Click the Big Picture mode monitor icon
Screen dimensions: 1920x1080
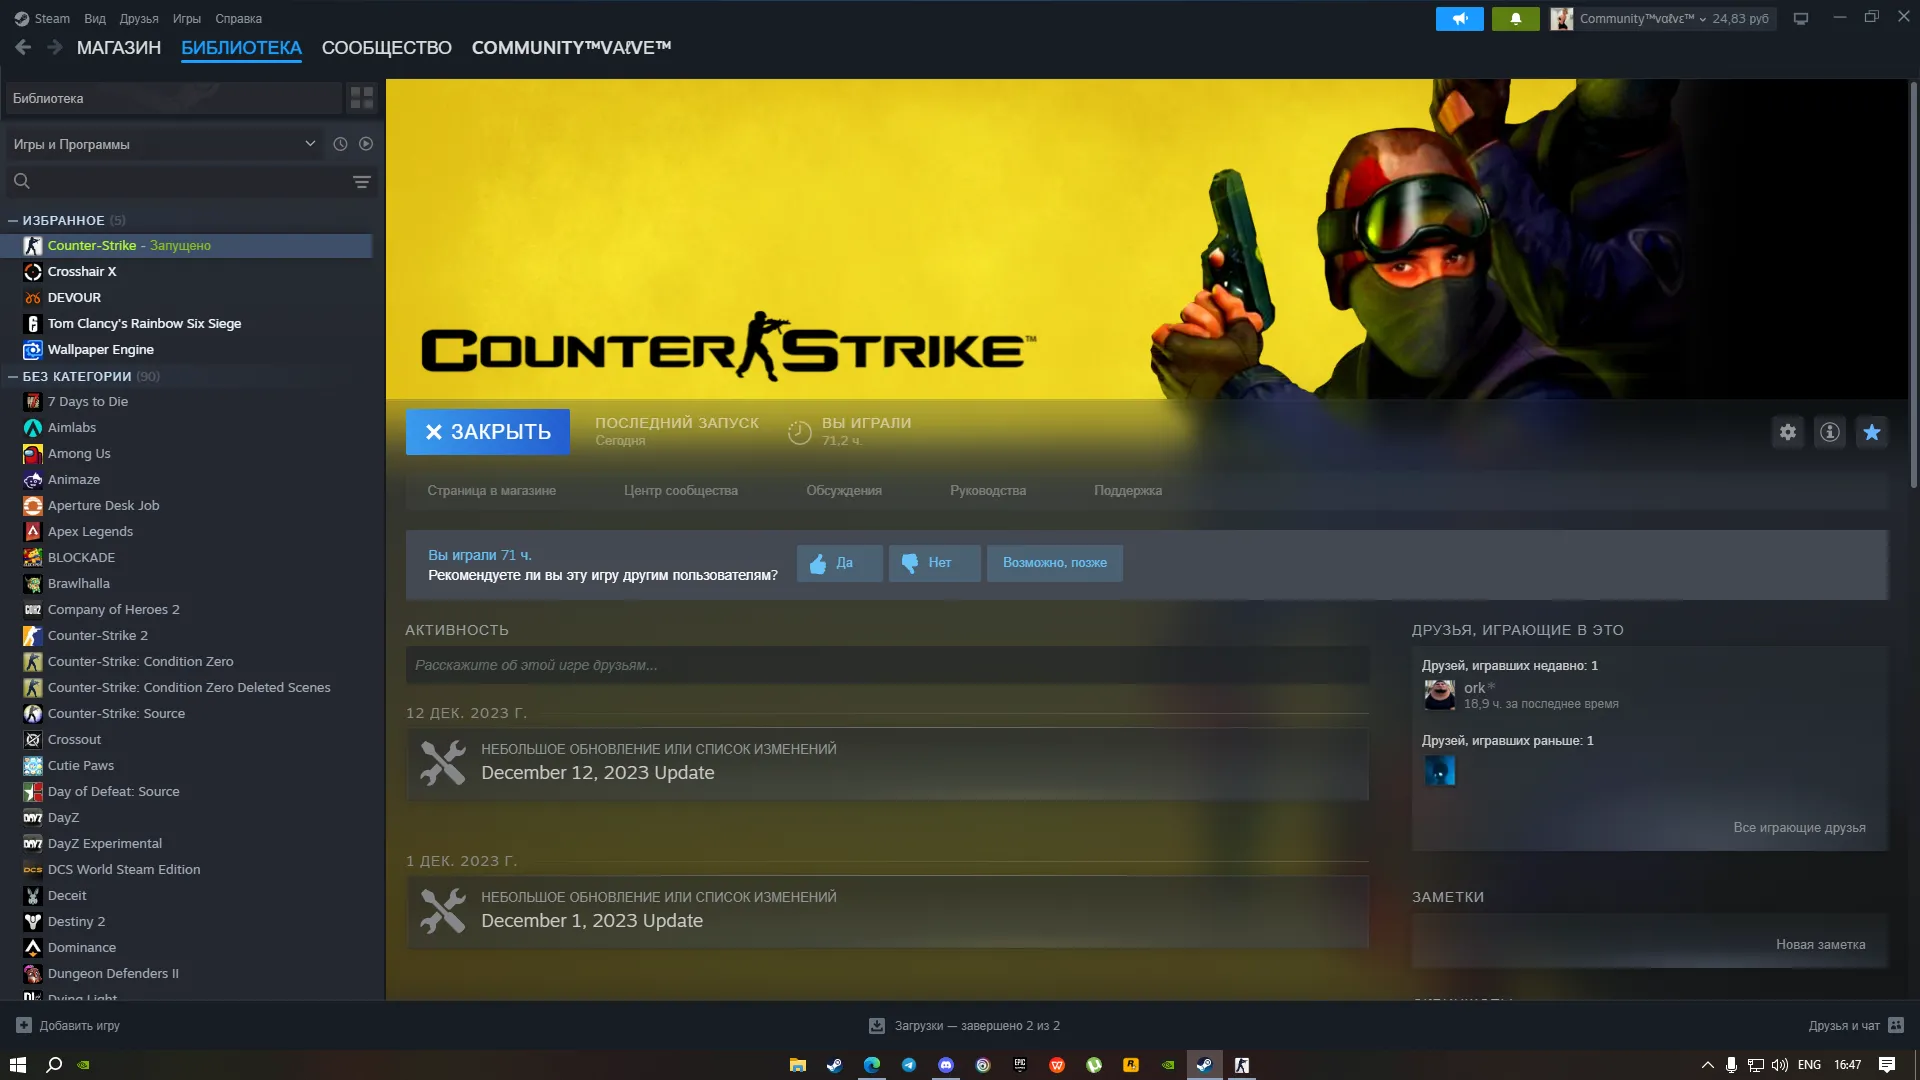click(x=1800, y=18)
